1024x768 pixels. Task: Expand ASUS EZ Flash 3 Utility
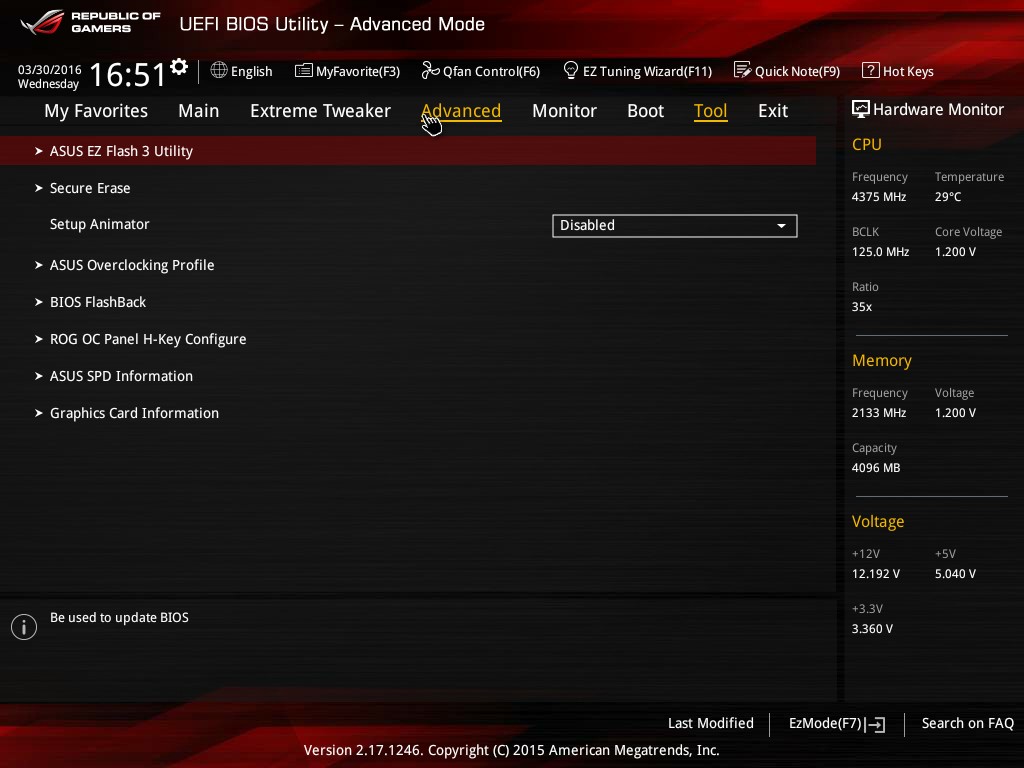[408, 151]
